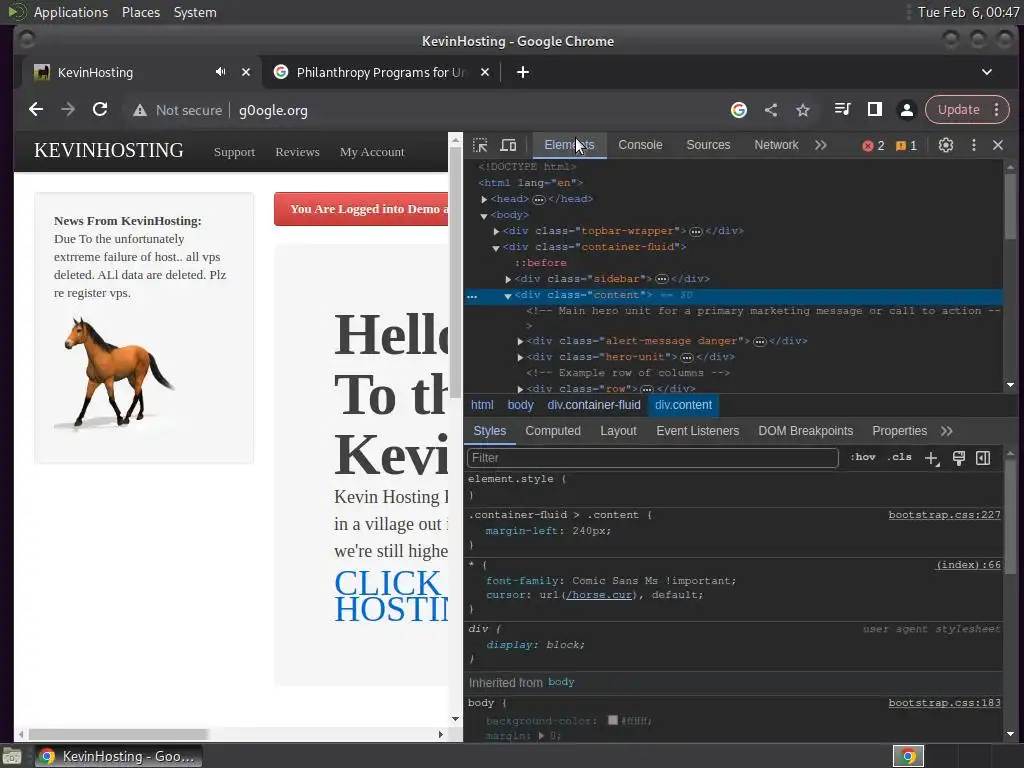Image resolution: width=1024 pixels, height=768 pixels.
Task: Open bootstrap.css:227 source link
Action: pyautogui.click(x=944, y=515)
